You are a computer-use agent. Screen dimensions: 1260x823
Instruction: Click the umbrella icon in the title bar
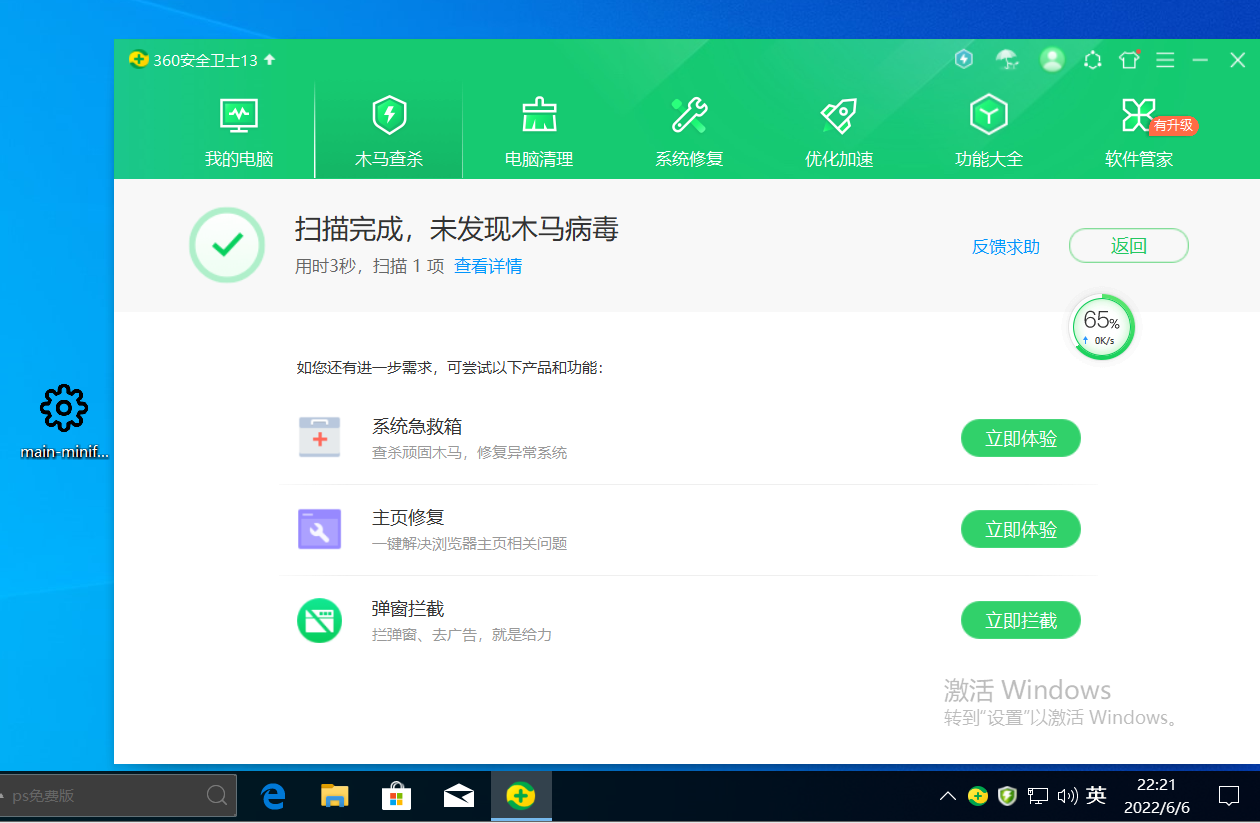1007,60
